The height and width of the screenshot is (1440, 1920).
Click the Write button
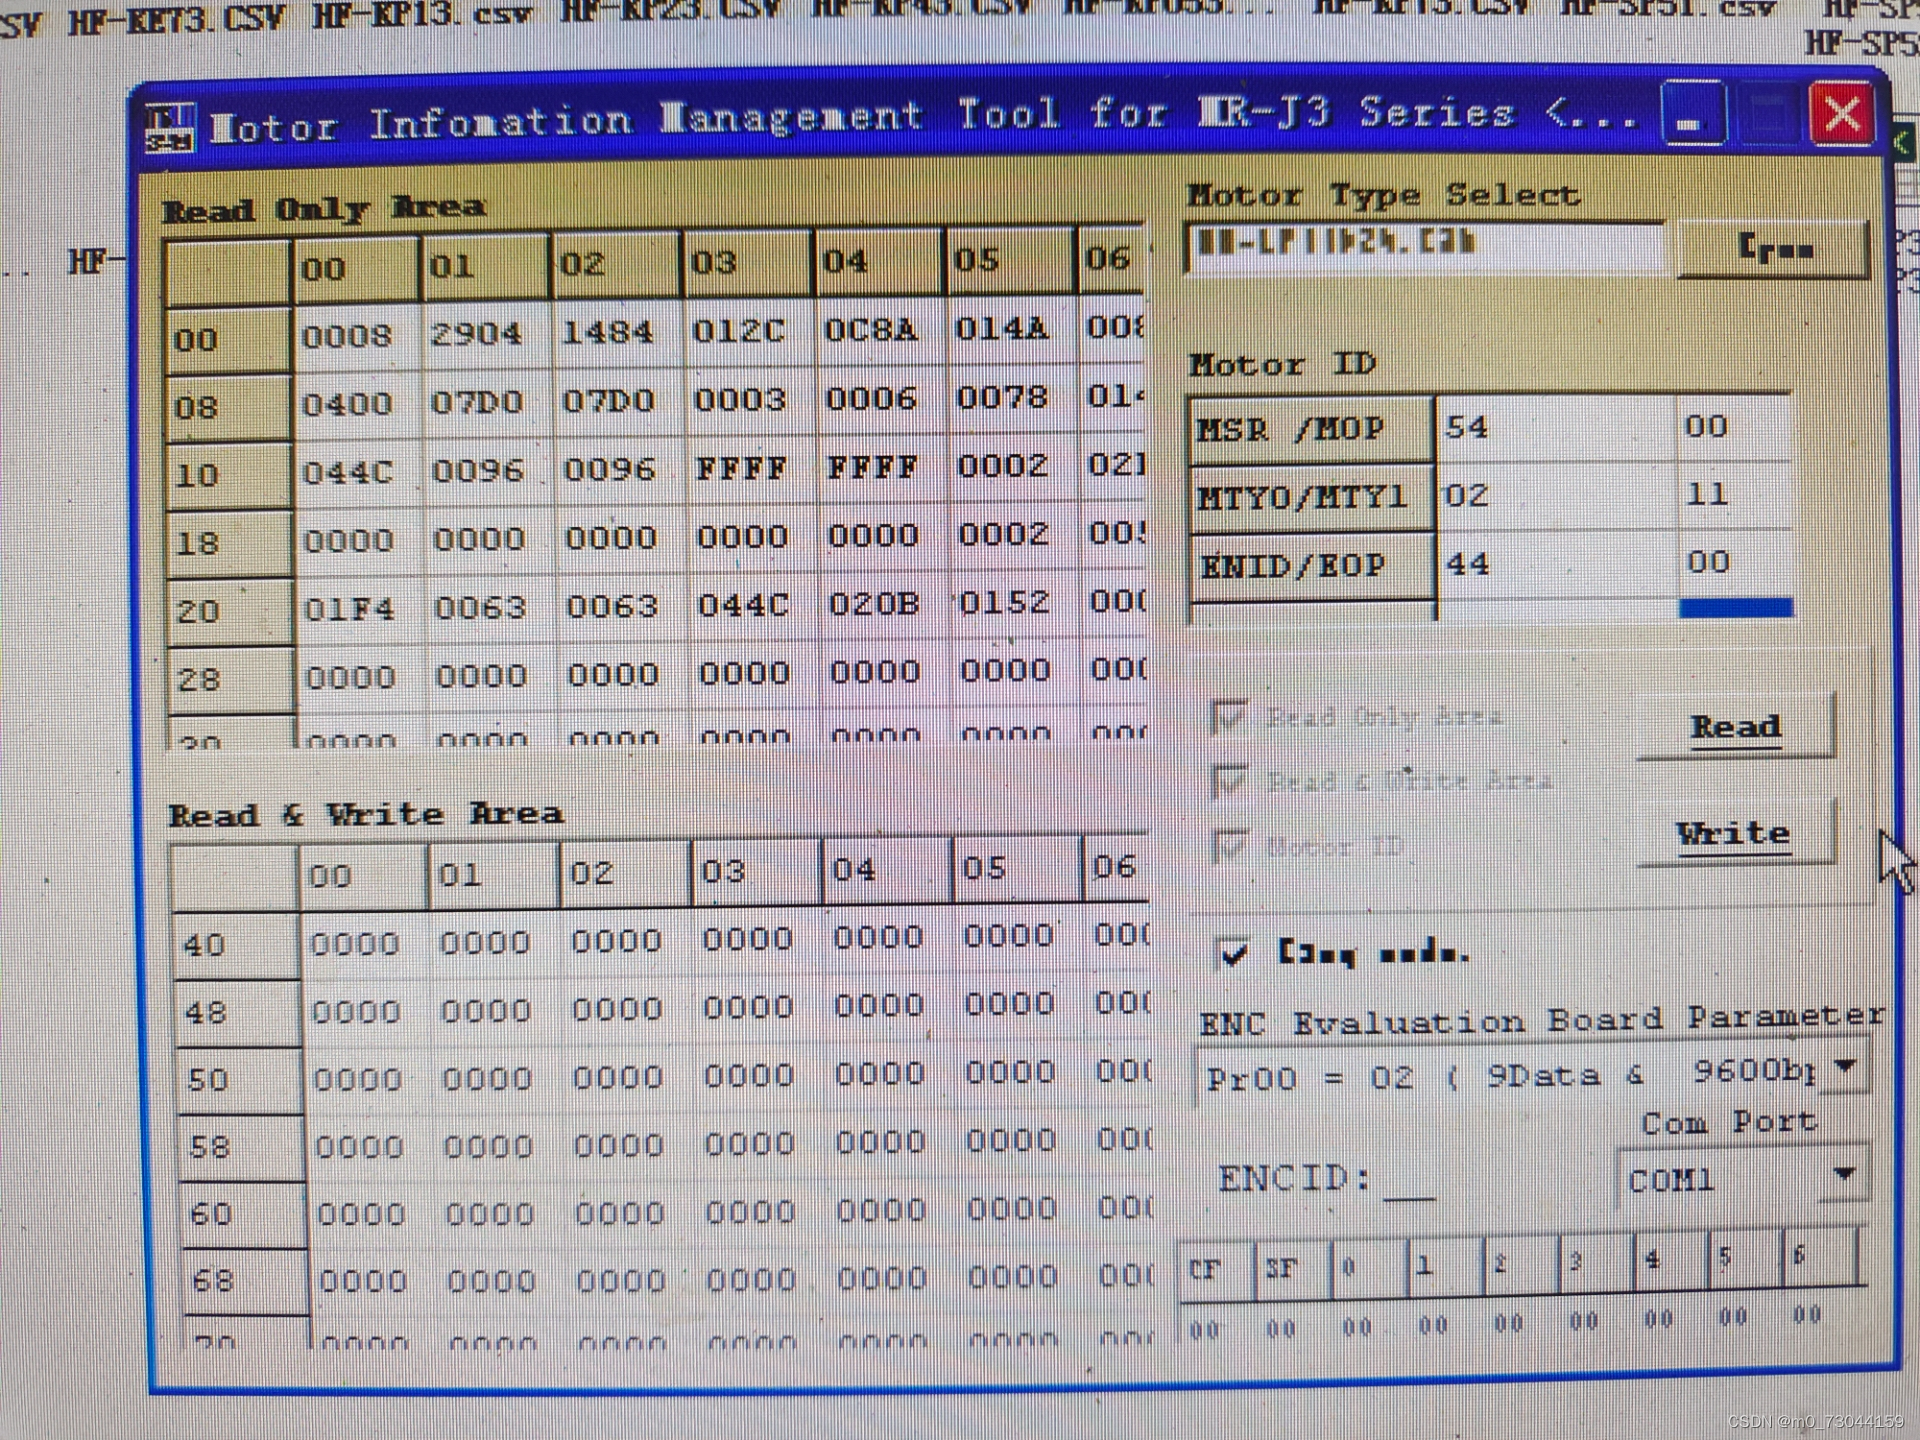(1735, 834)
